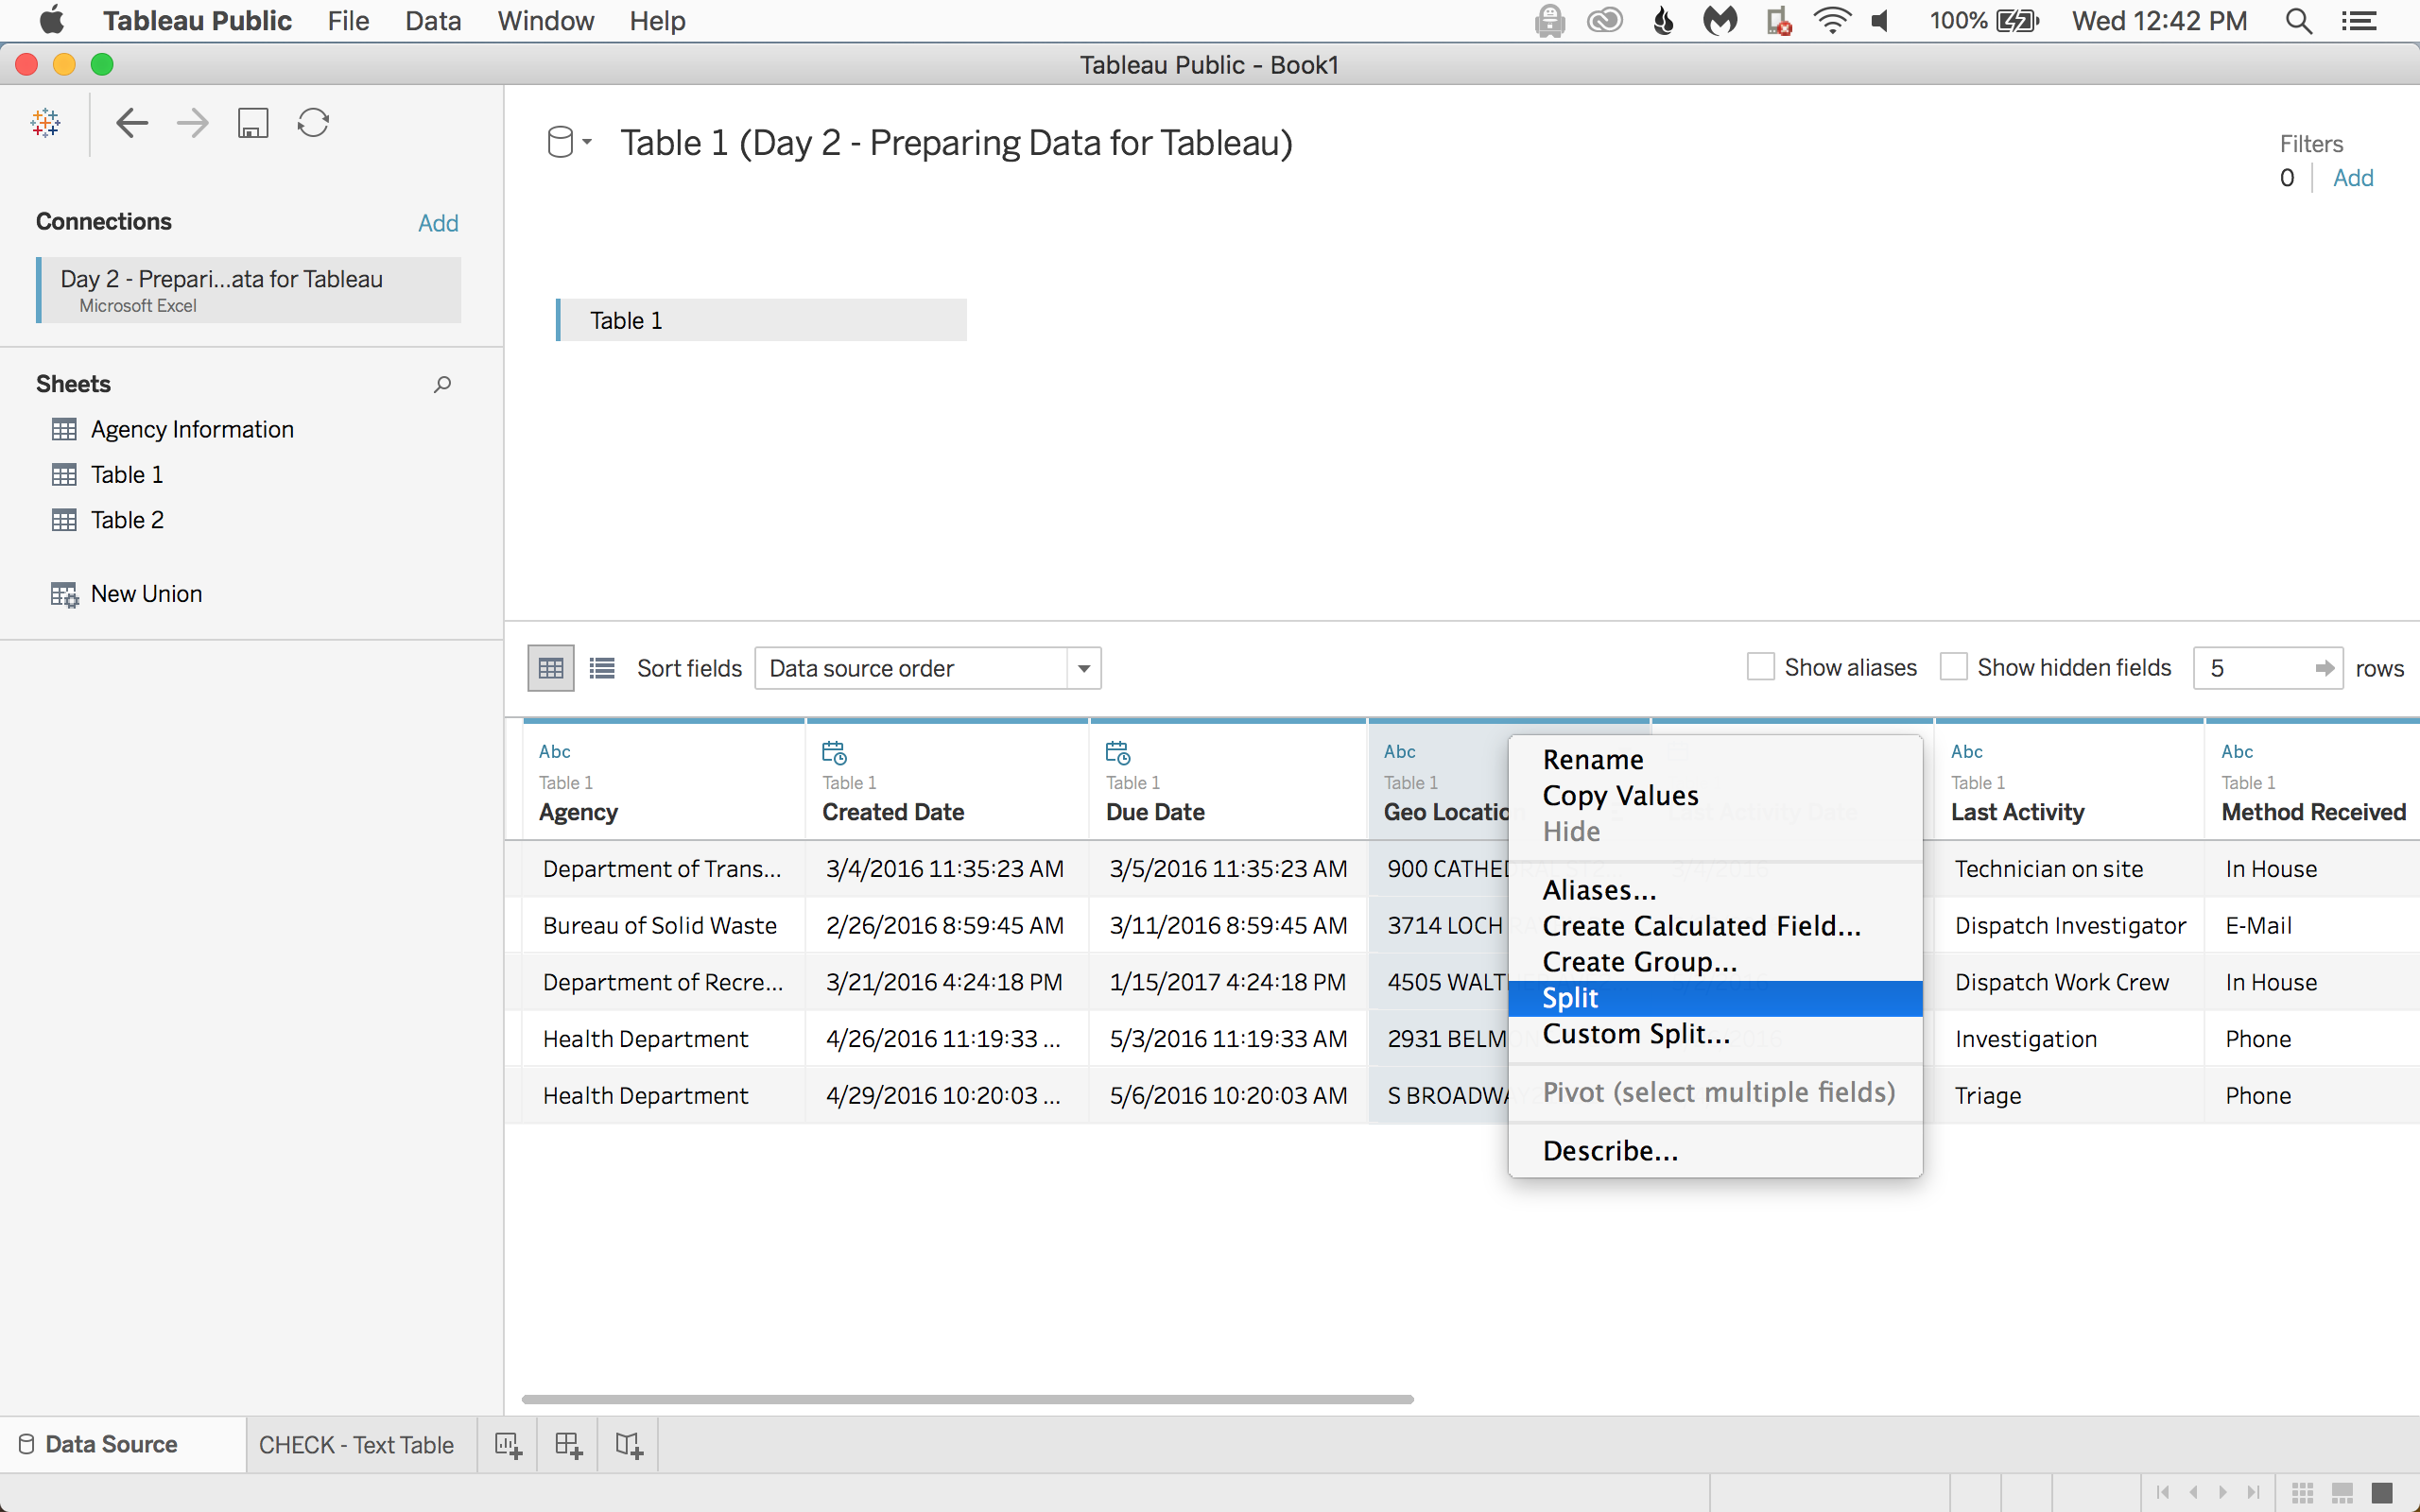Go forward with the right arrow icon
2420x1512 pixels.
(x=193, y=123)
